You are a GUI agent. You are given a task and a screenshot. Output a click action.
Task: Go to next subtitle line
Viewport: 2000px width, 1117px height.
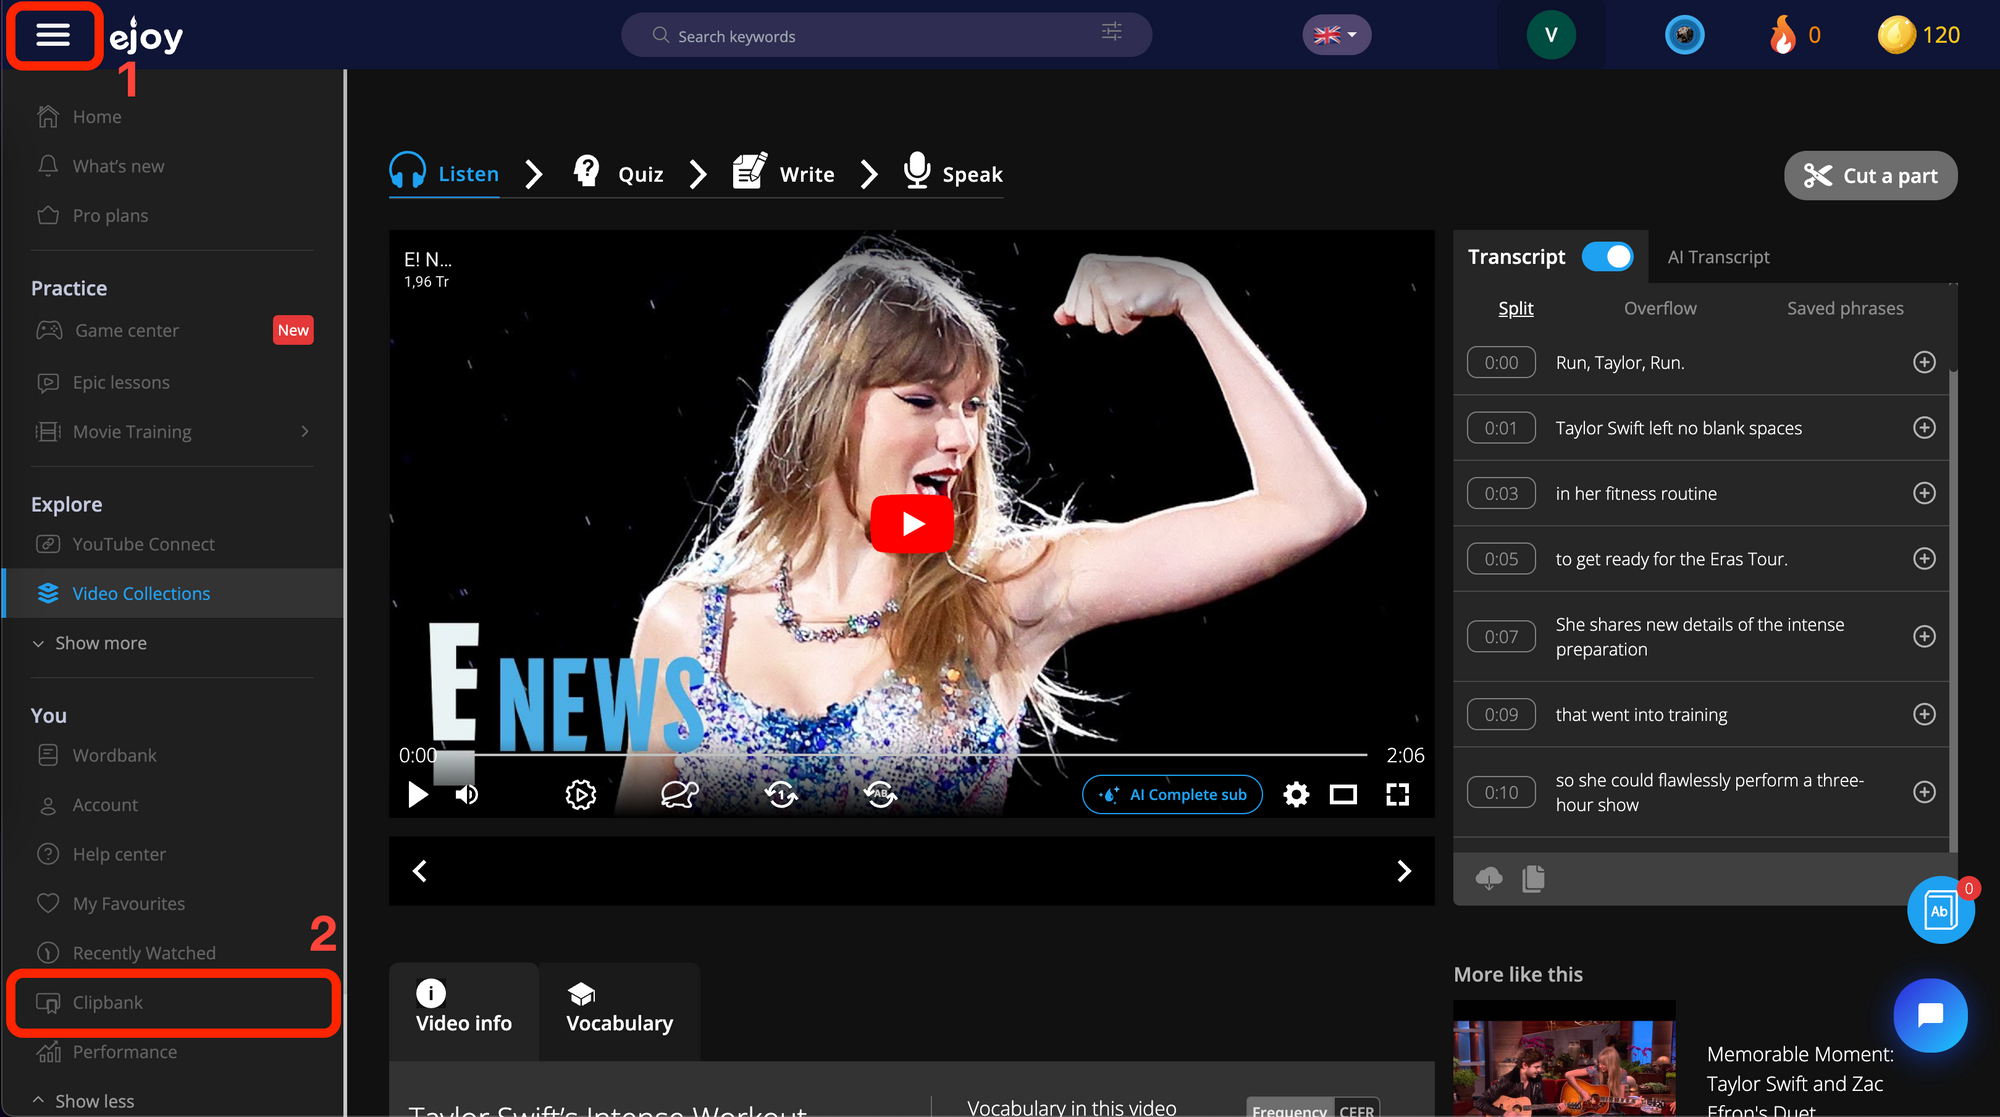pos(1404,871)
